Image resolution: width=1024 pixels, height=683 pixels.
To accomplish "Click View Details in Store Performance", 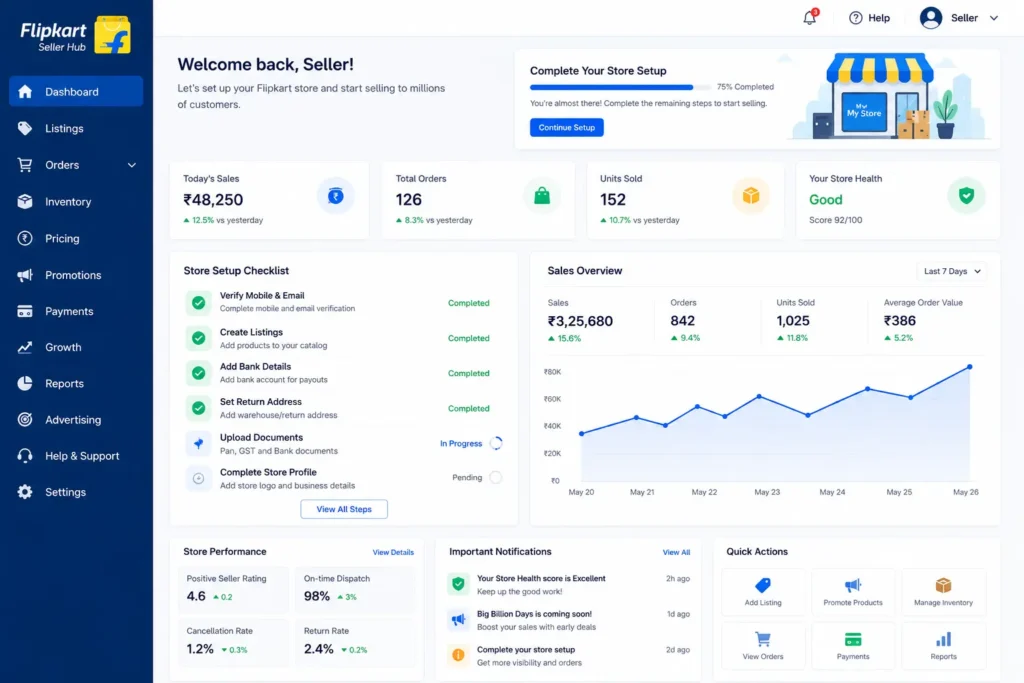I will coord(393,552).
